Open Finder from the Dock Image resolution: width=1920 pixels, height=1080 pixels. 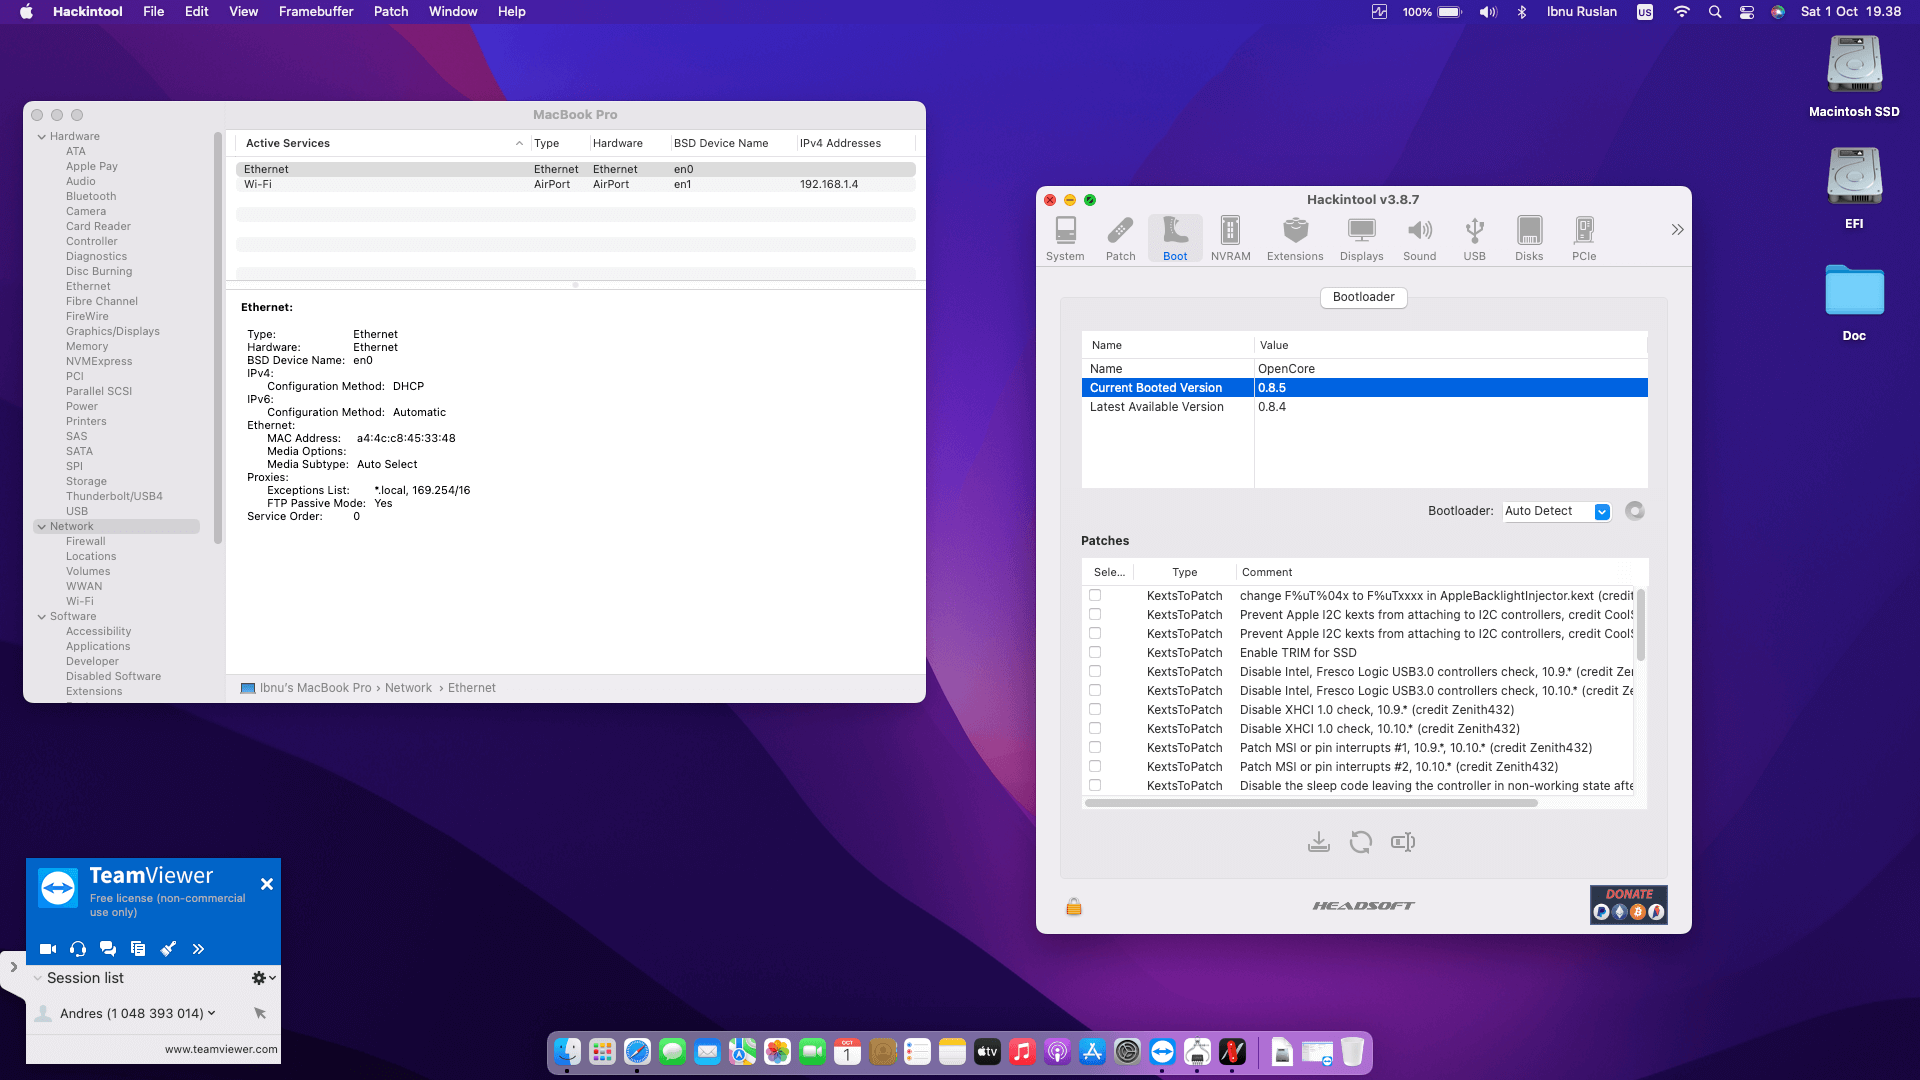567,1052
